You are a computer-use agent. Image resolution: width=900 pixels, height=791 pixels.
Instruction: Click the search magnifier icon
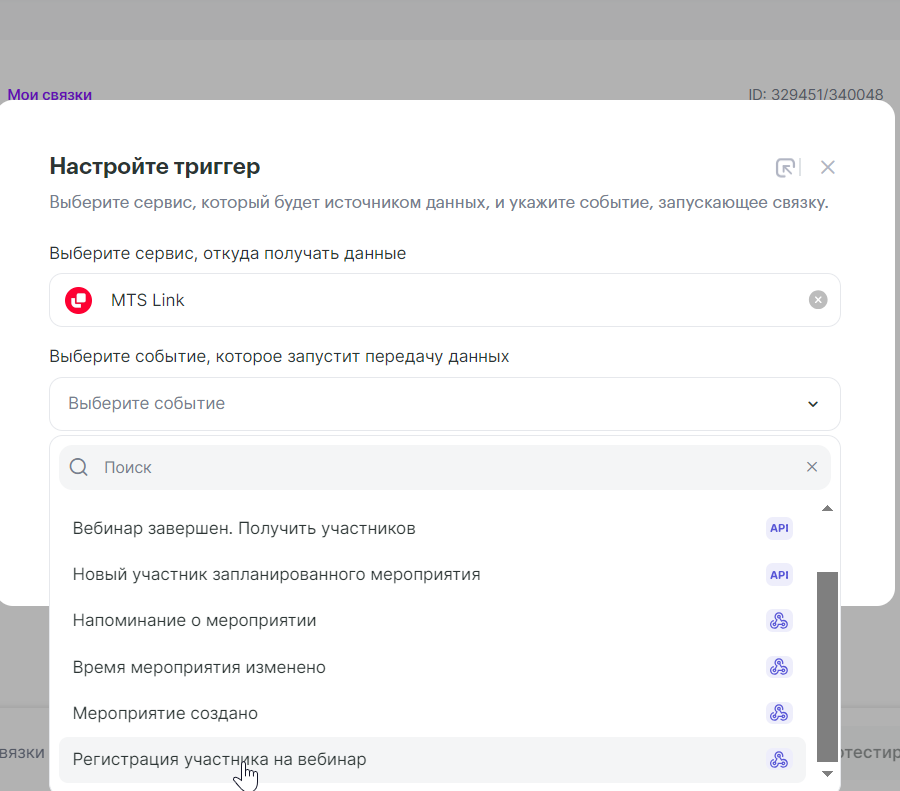pos(79,467)
